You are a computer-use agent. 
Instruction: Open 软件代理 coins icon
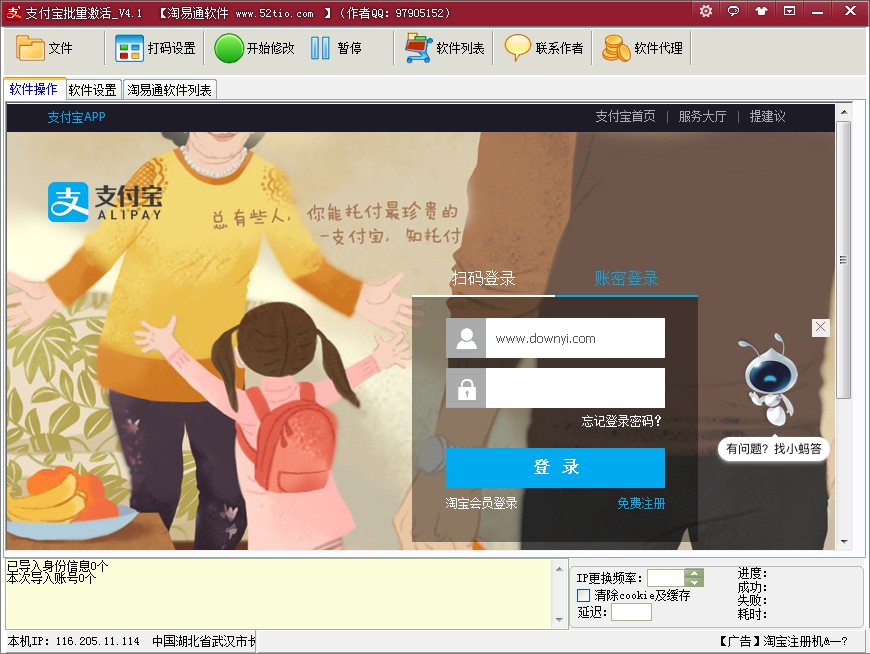pos(617,48)
